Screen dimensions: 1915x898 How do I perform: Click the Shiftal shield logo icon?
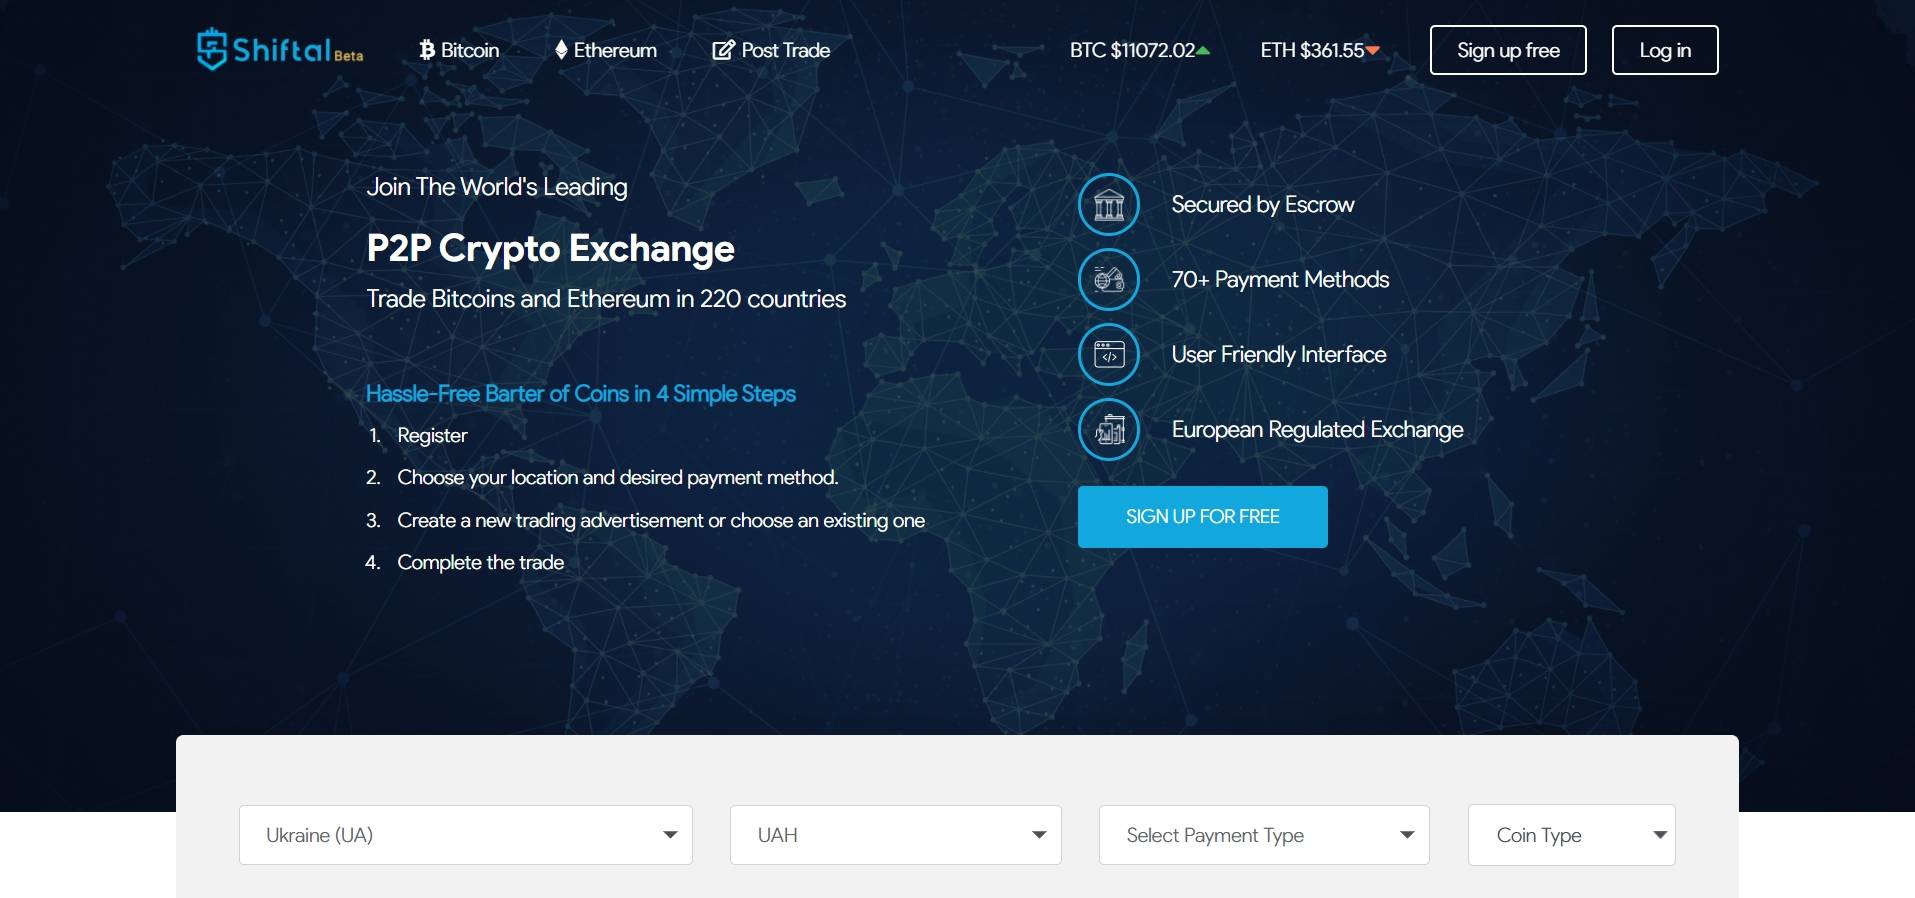pyautogui.click(x=211, y=49)
